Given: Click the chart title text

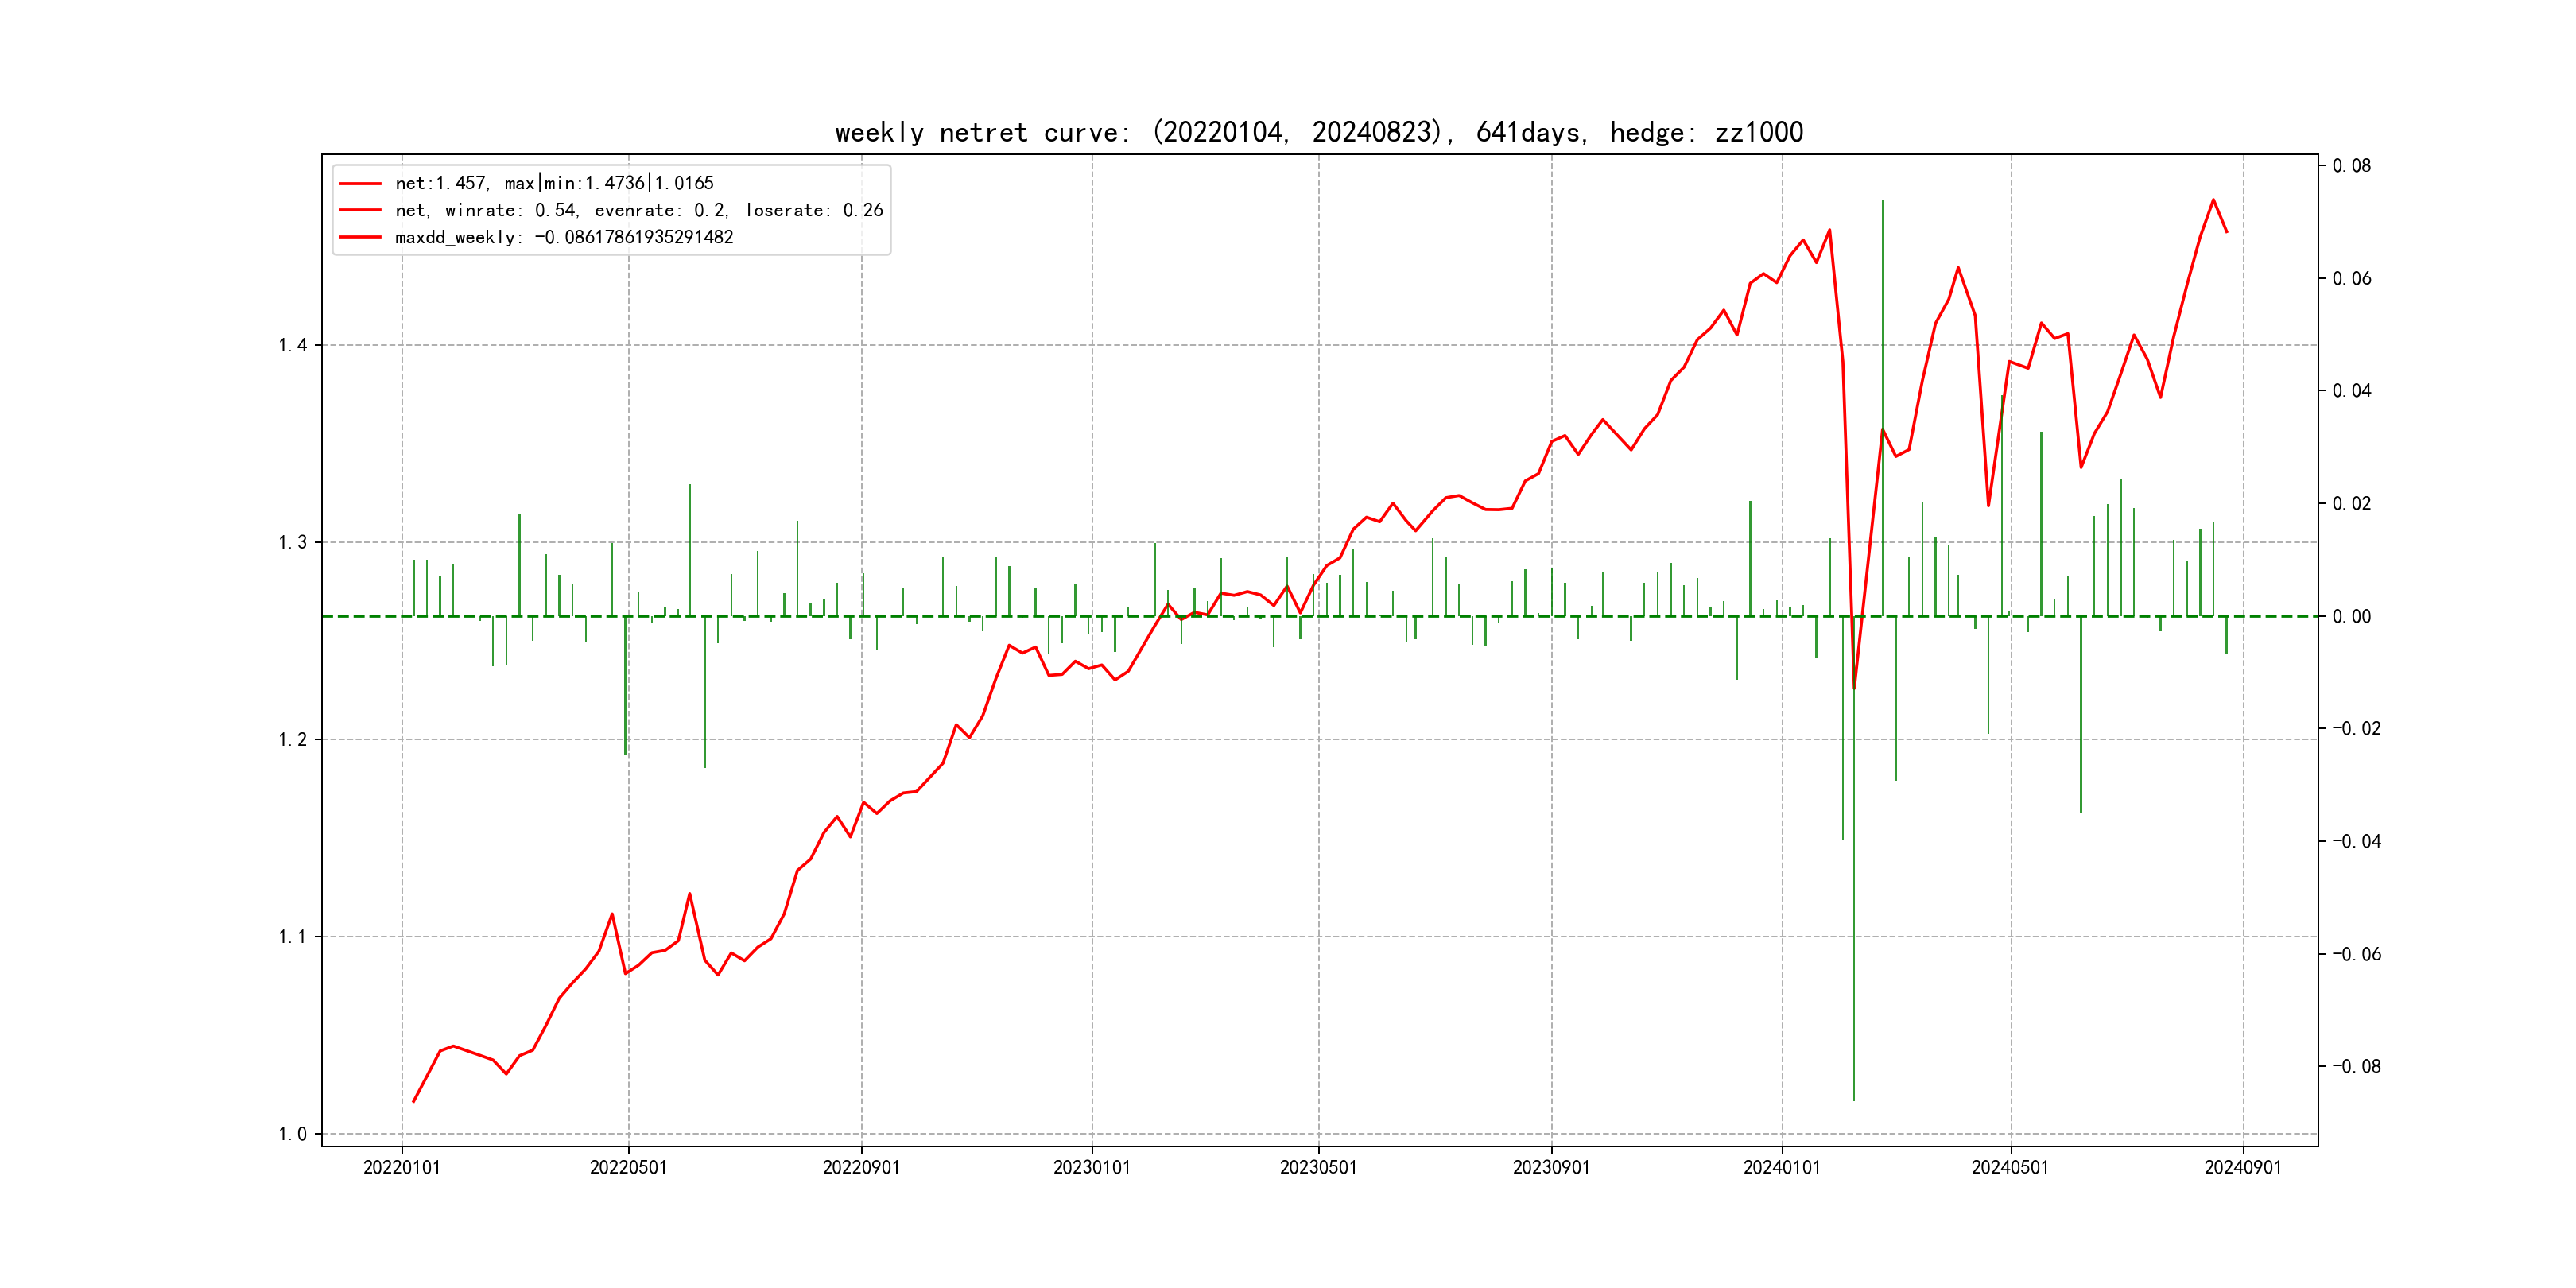Looking at the screenshot, I should [1318, 132].
